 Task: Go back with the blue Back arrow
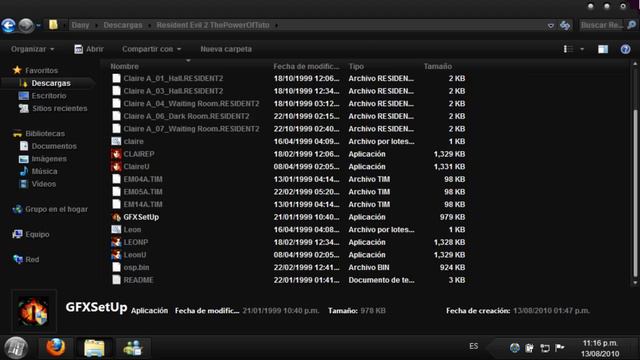pos(8,25)
